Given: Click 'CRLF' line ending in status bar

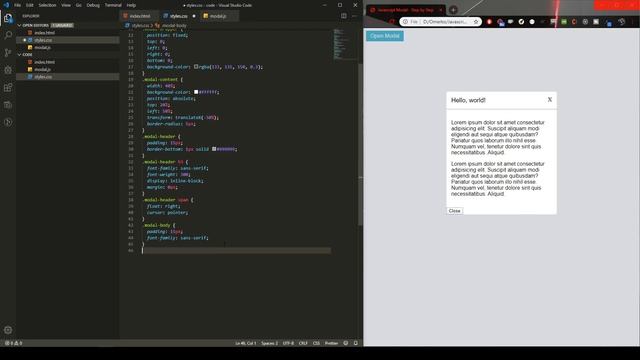Looking at the screenshot, I should (303, 343).
